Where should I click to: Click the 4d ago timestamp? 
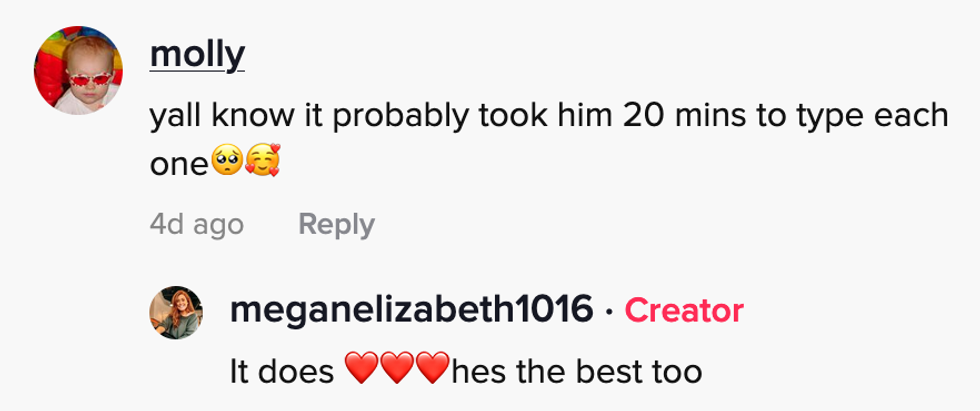point(196,225)
